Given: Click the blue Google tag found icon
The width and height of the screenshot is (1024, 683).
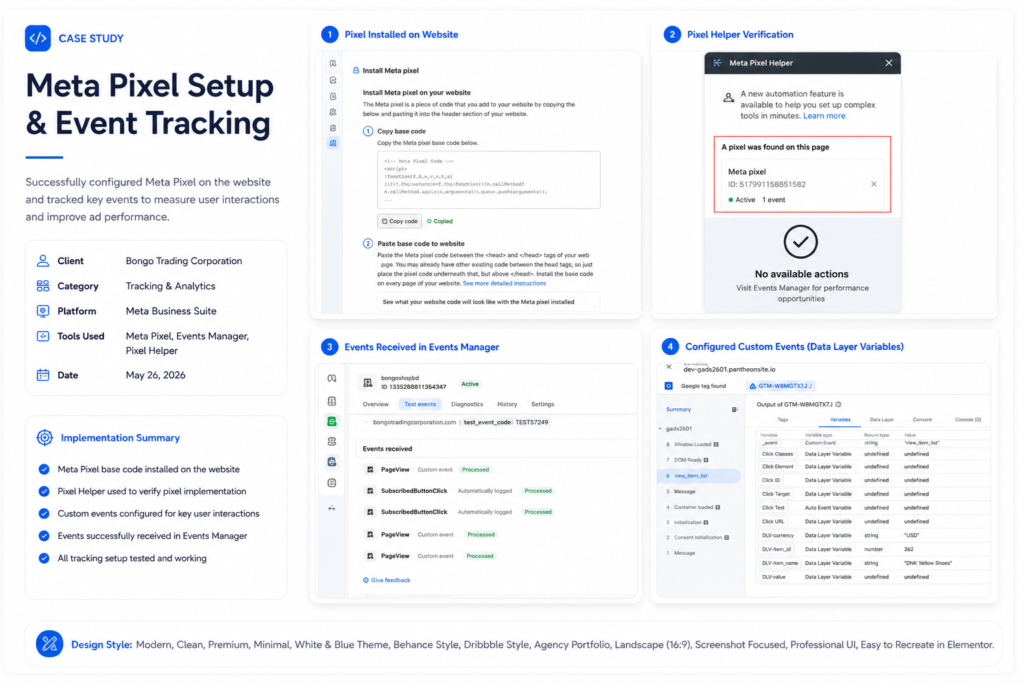Looking at the screenshot, I should [x=669, y=386].
